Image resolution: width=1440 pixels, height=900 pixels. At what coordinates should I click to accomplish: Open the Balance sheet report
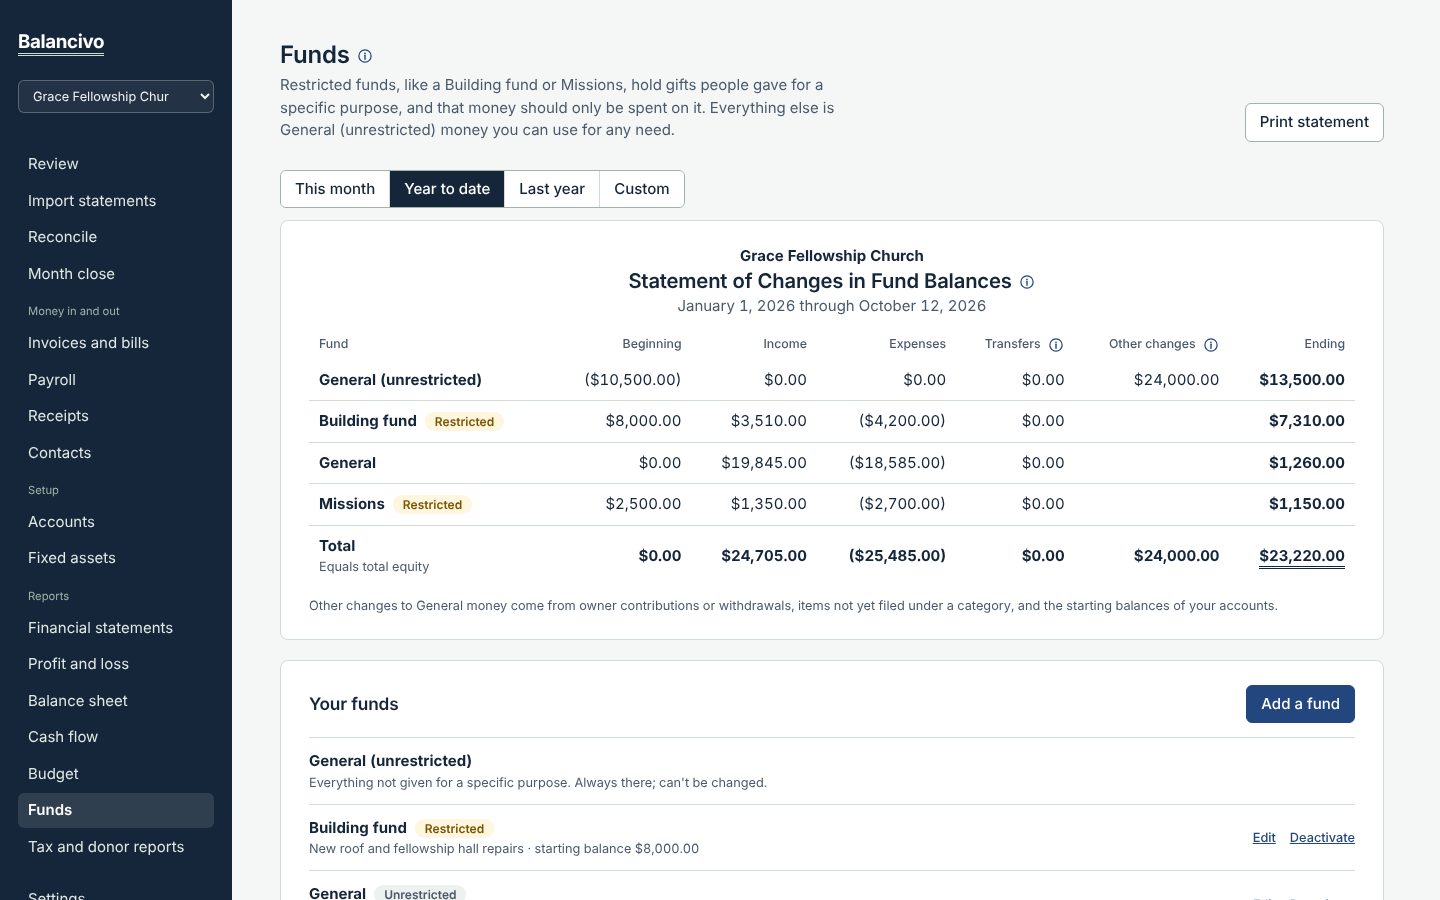coord(116,701)
